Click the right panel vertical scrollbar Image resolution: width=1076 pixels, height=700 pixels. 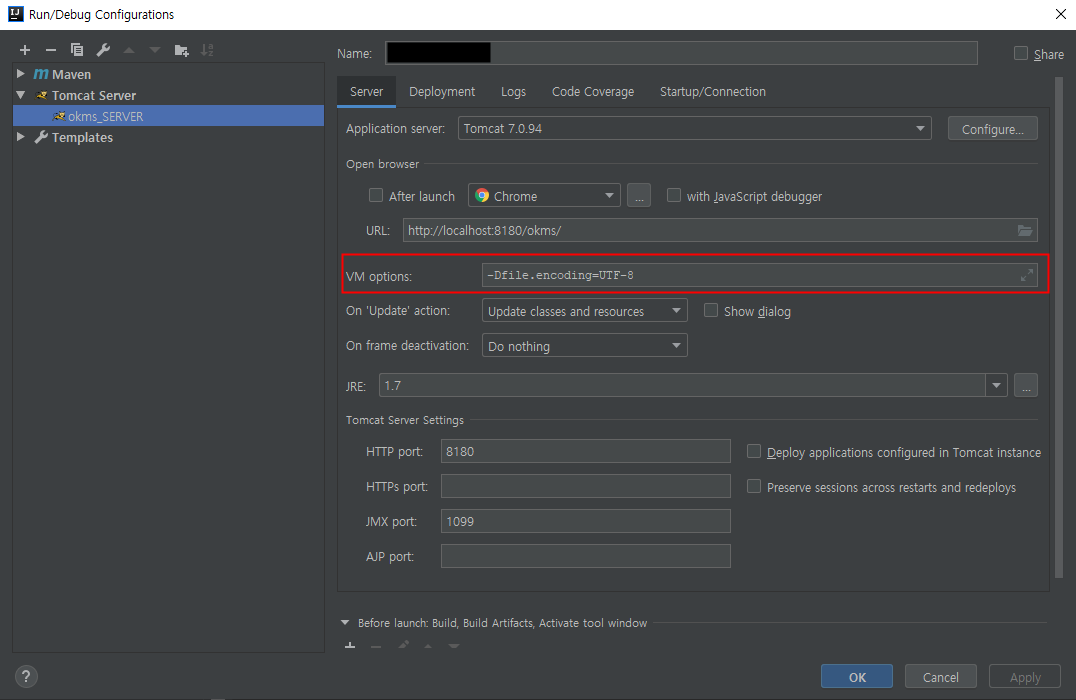coord(1058,328)
